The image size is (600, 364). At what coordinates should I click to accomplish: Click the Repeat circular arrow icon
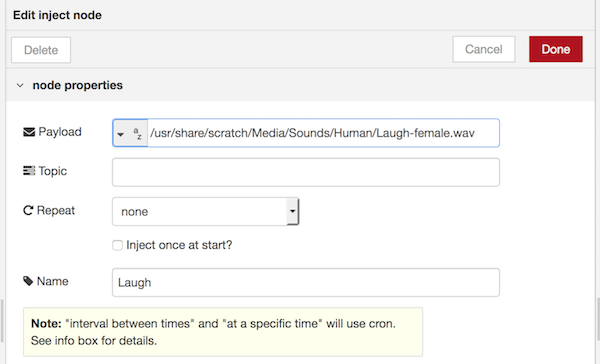pos(28,211)
